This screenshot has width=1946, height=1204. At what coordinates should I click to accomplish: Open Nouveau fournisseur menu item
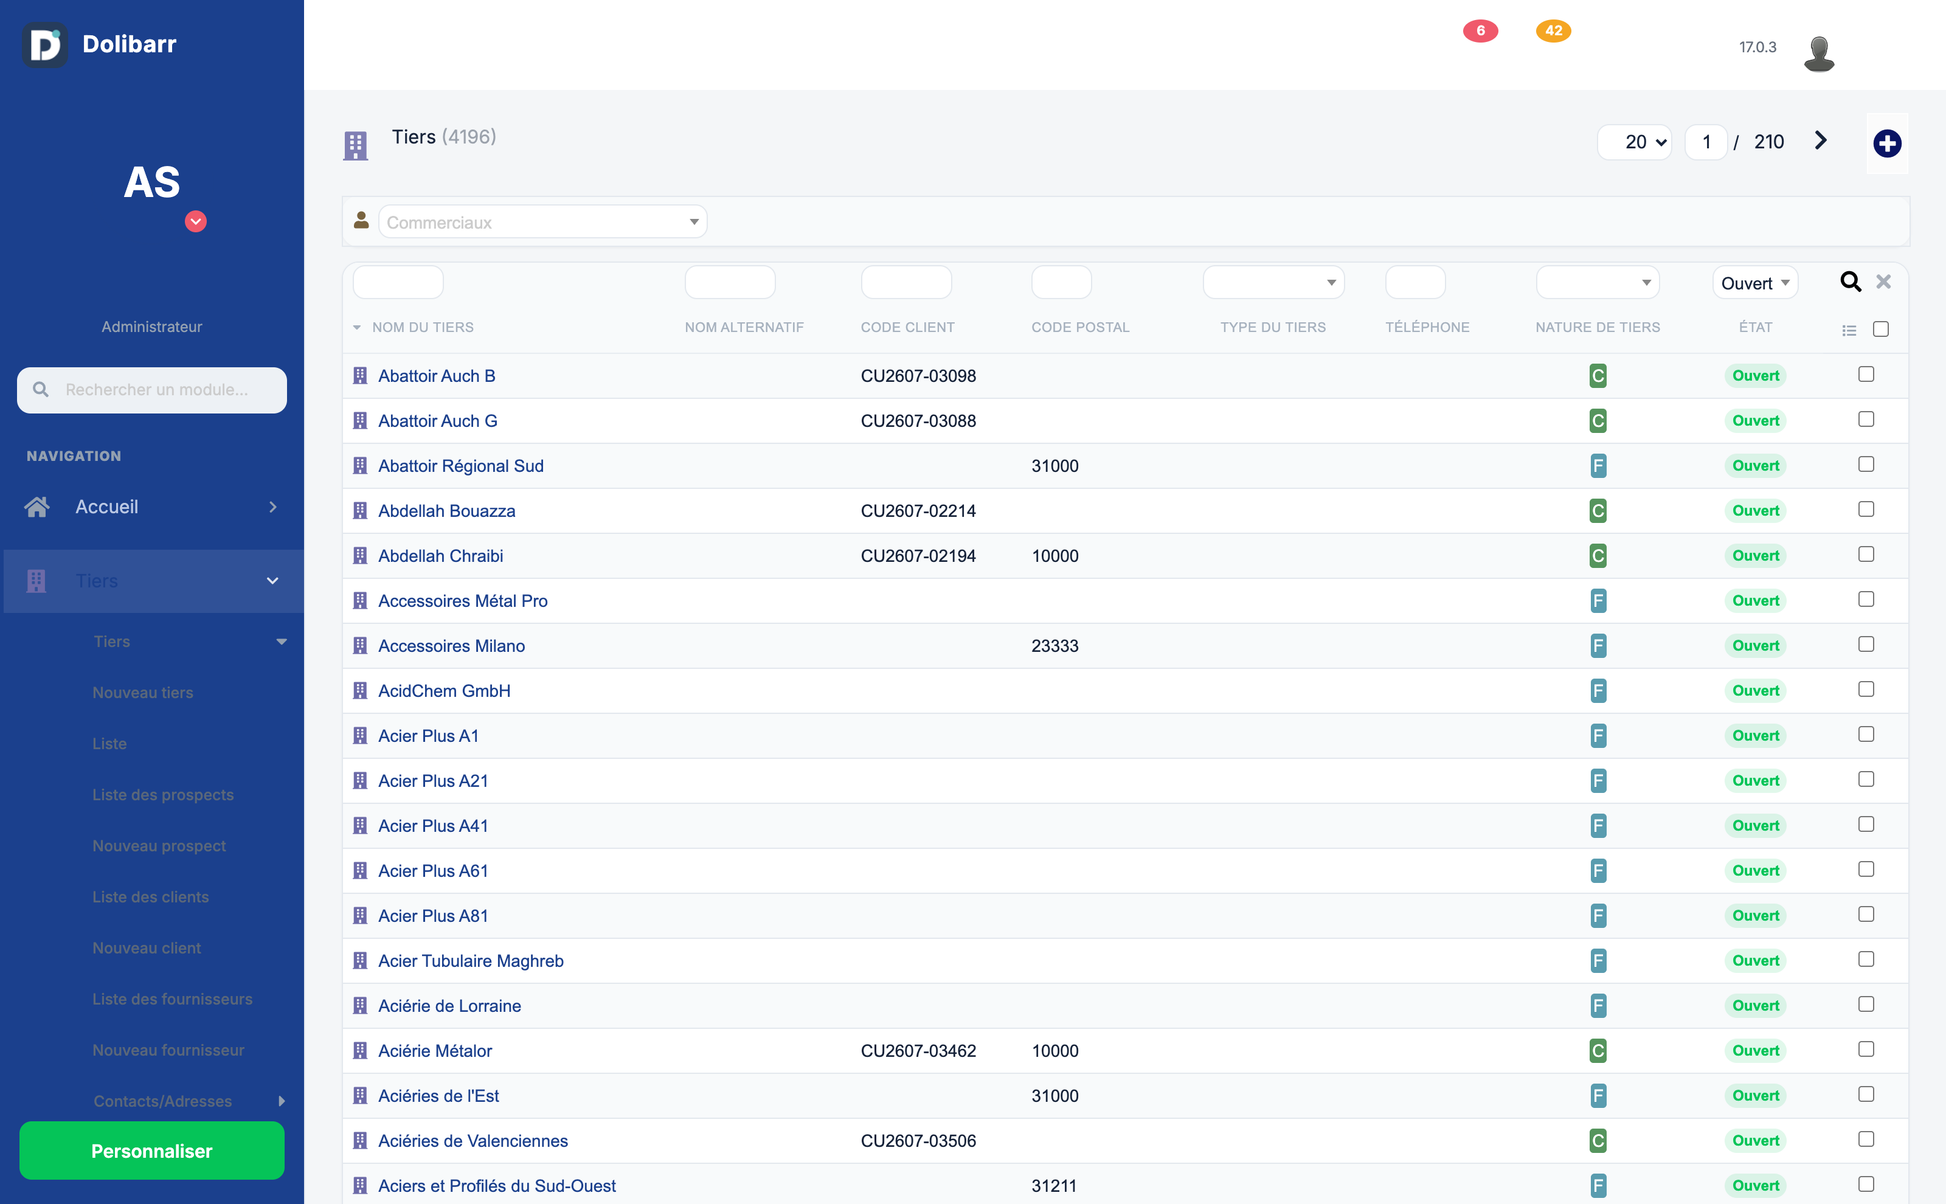click(168, 1049)
